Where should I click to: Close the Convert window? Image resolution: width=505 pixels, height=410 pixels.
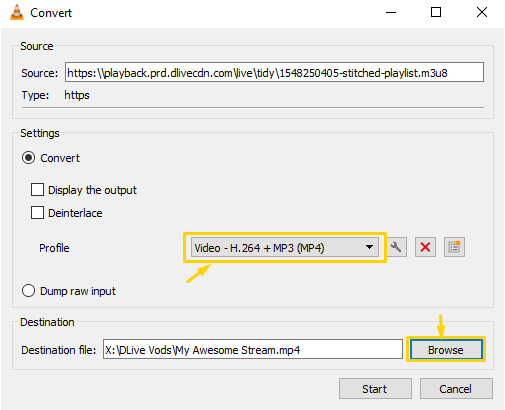482,13
